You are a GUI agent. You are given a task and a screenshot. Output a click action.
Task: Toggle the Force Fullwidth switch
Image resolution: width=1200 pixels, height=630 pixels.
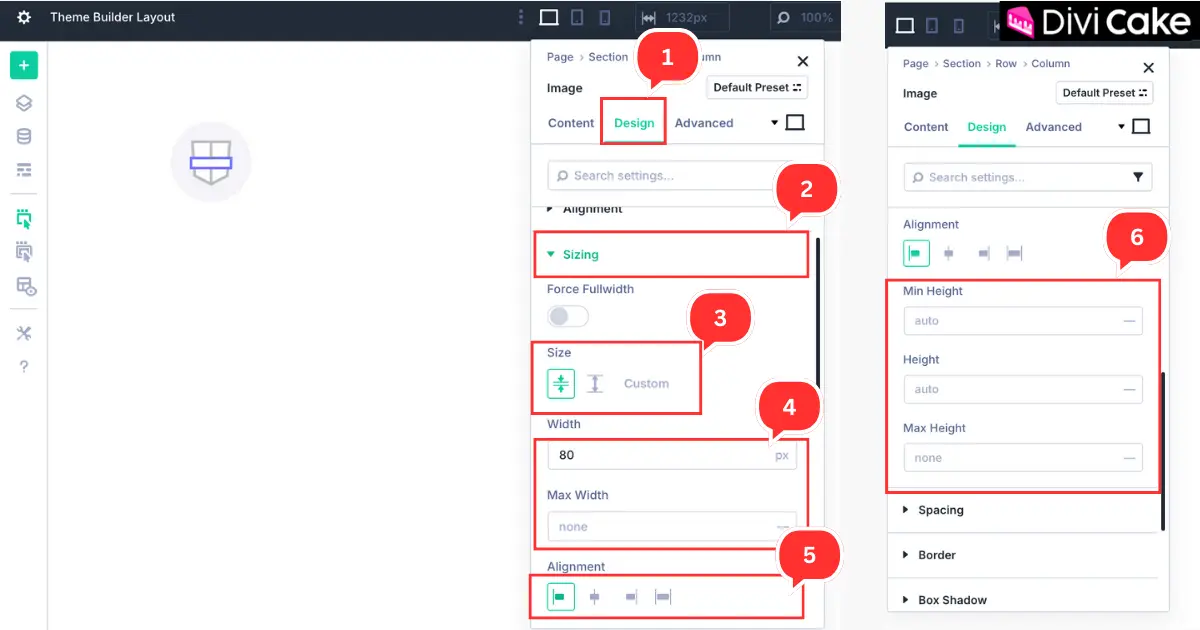(568, 316)
